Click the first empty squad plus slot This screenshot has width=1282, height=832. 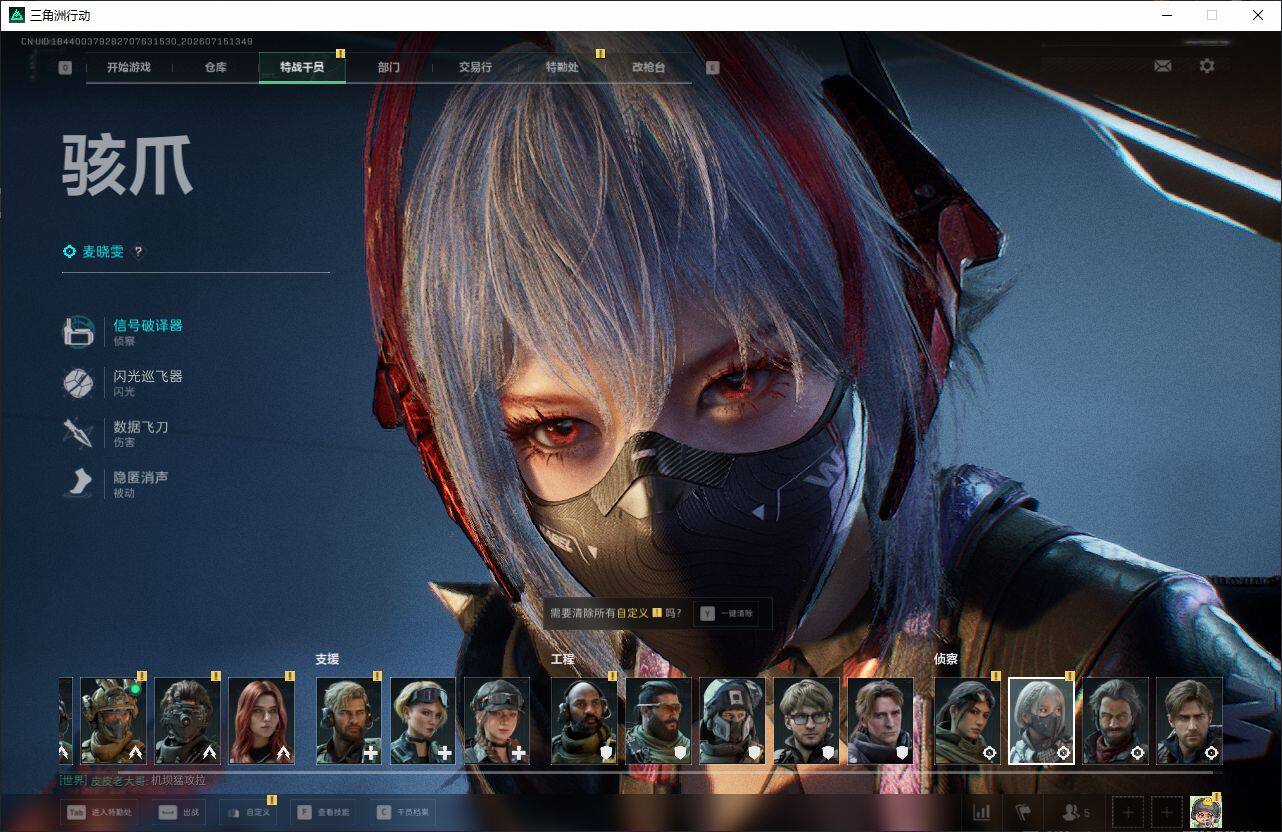[x=1128, y=812]
